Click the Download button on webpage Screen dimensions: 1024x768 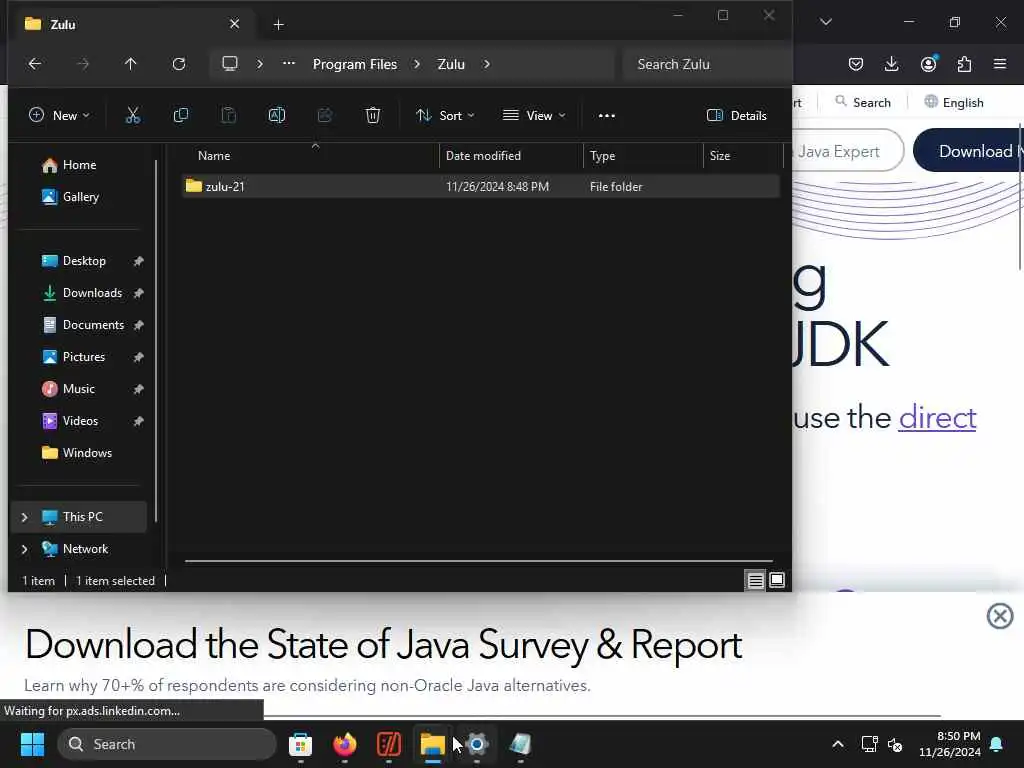[x=969, y=151]
